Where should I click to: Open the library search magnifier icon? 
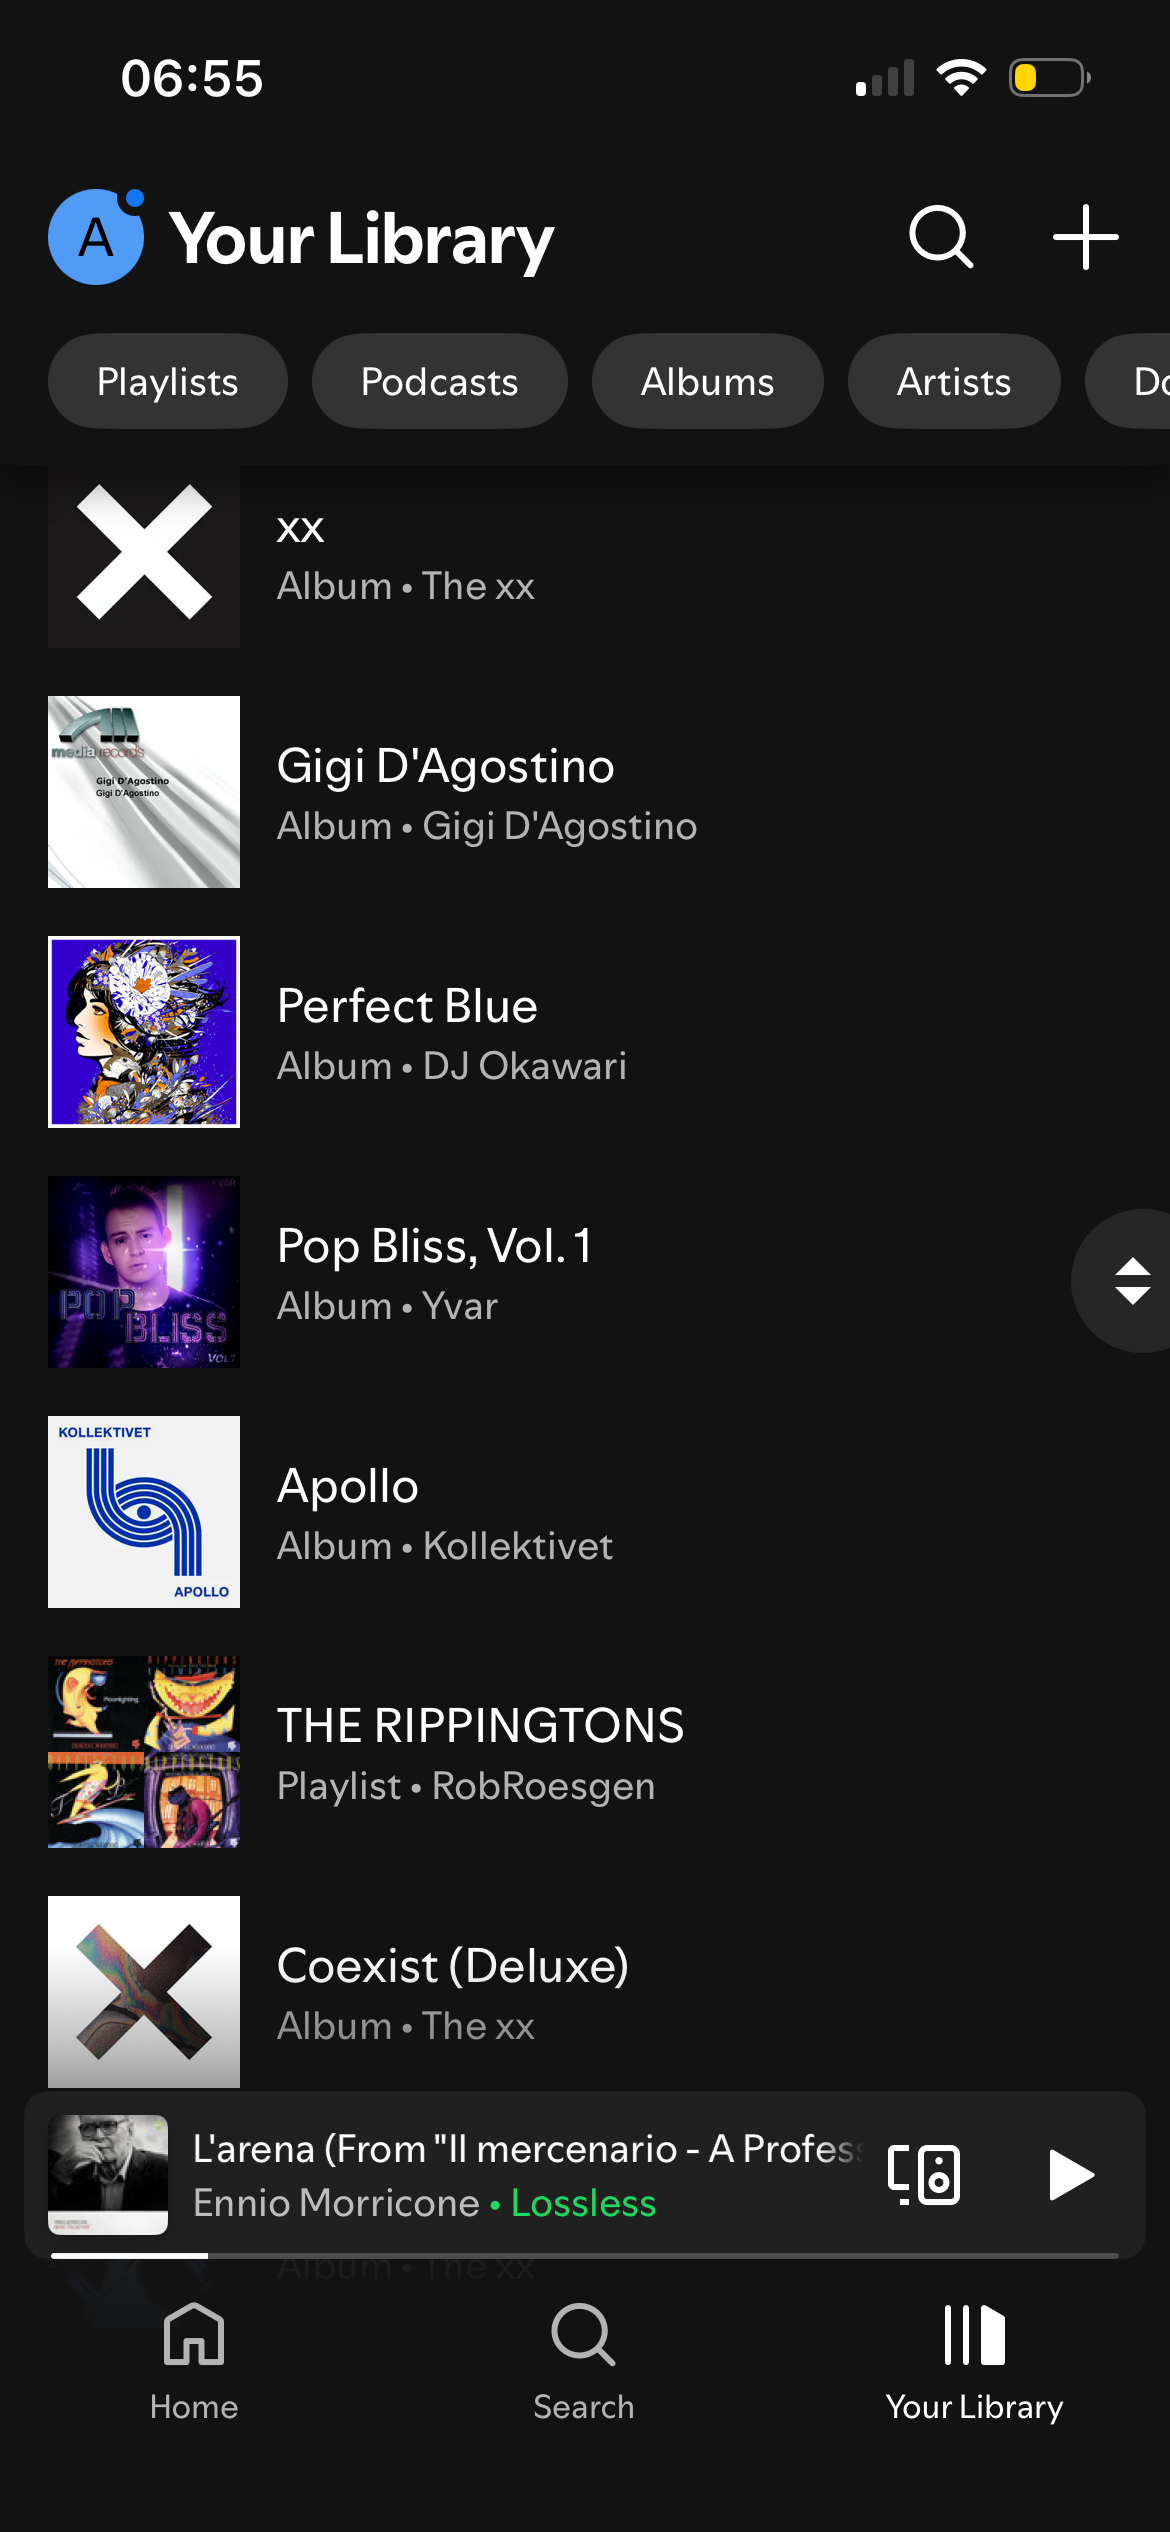click(940, 238)
